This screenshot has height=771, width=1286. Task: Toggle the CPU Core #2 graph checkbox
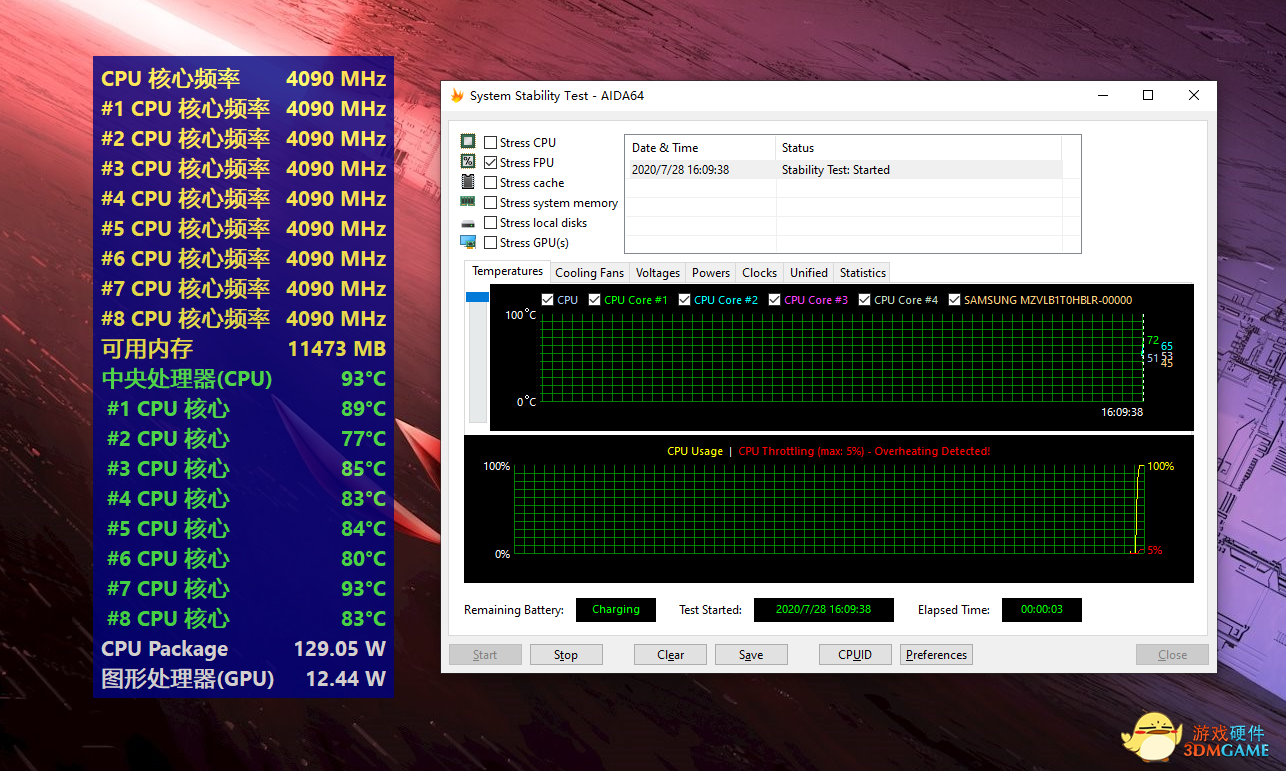tap(685, 300)
